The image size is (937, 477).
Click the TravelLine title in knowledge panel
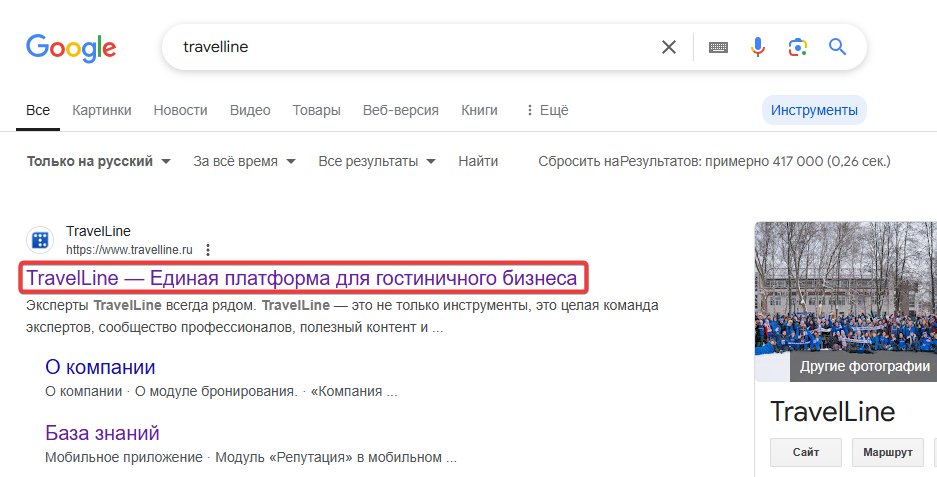coord(832,411)
